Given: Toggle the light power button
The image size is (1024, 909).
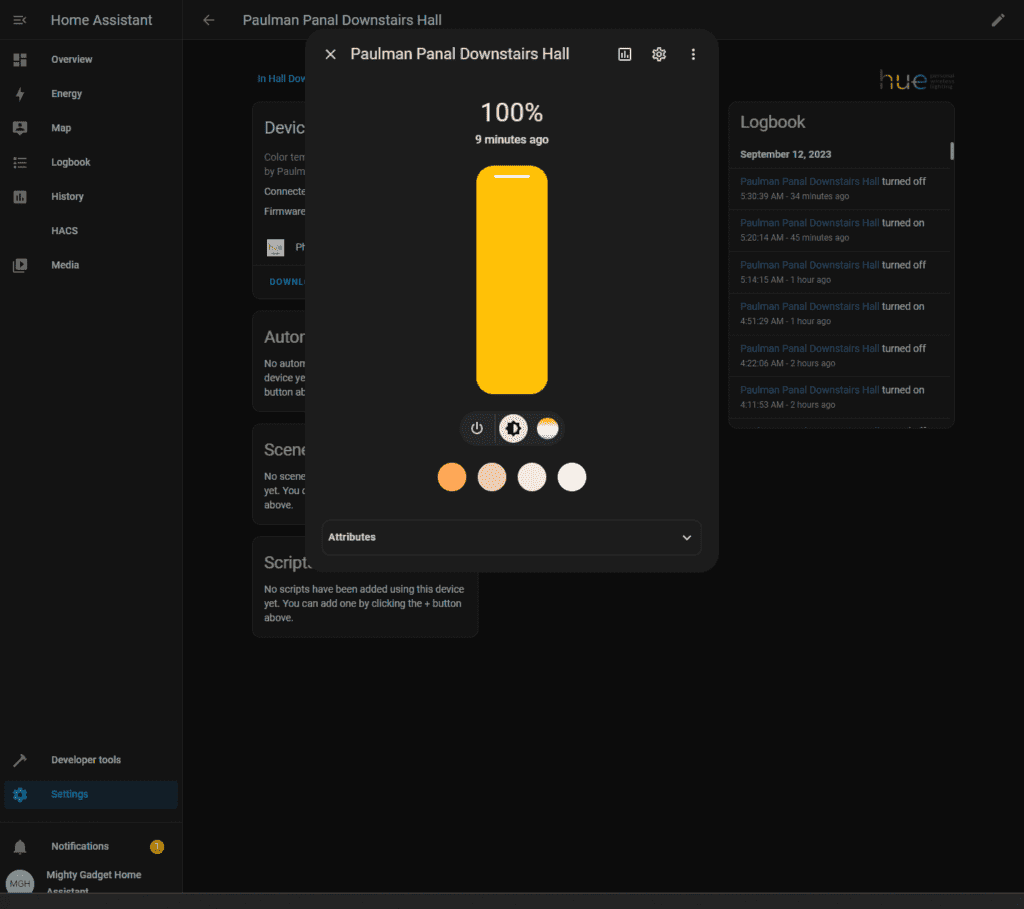Looking at the screenshot, I should [x=477, y=429].
